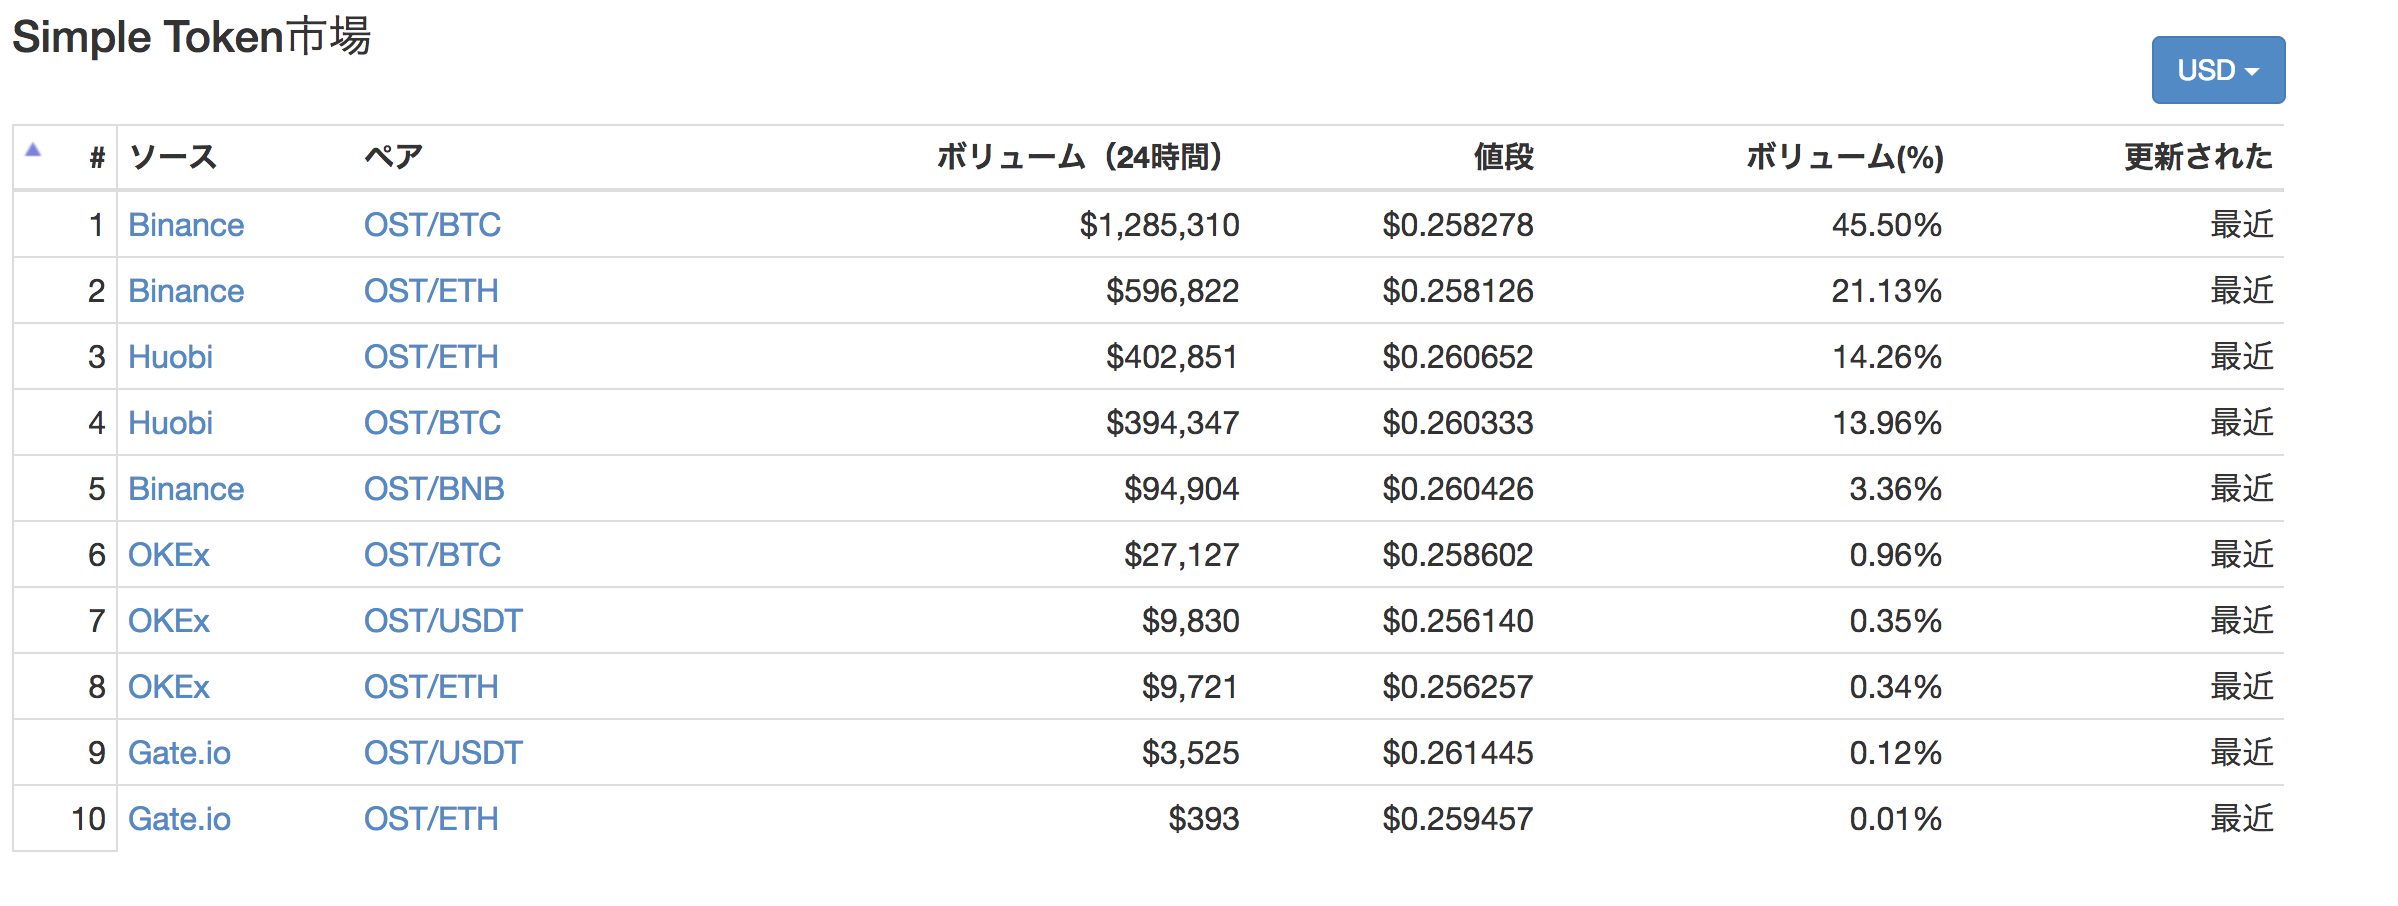This screenshot has width=2398, height=906.
Task: Click the sort arrow icon beside # header
Action: 33,150
